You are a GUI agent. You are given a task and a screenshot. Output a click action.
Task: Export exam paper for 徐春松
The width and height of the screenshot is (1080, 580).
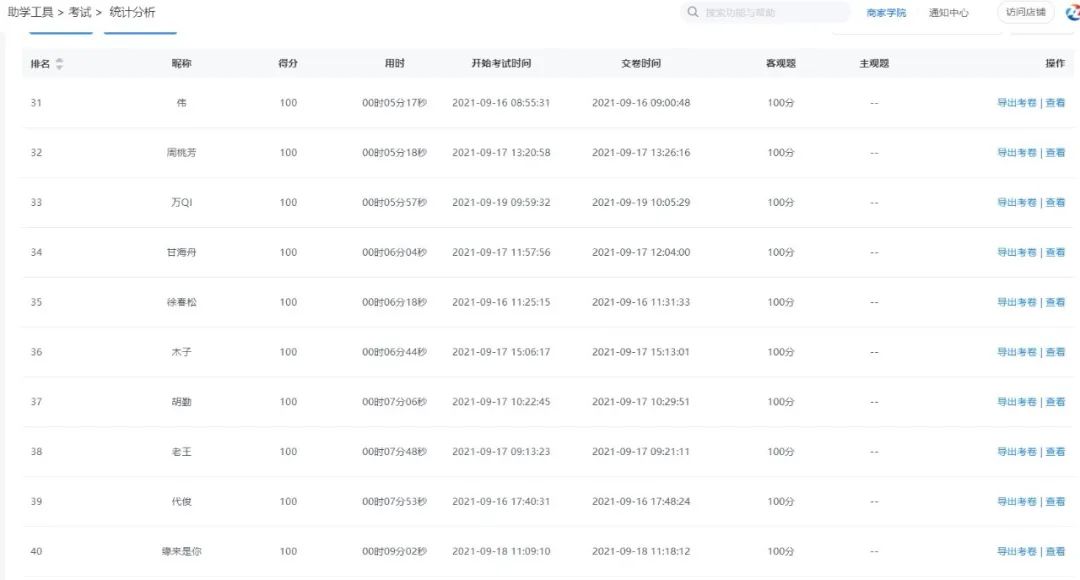point(1016,303)
